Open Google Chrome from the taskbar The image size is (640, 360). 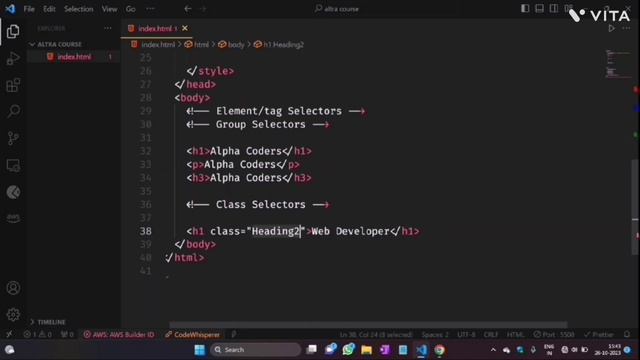[440, 350]
